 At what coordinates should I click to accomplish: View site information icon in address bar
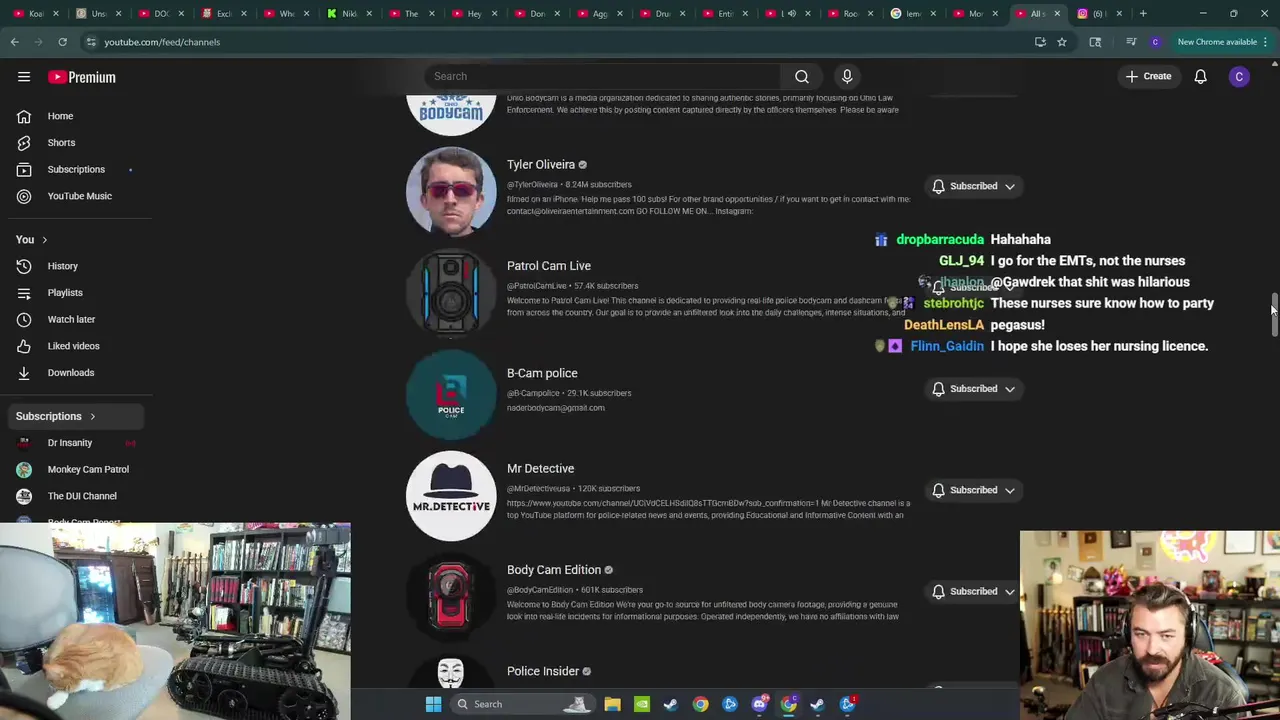pos(91,42)
